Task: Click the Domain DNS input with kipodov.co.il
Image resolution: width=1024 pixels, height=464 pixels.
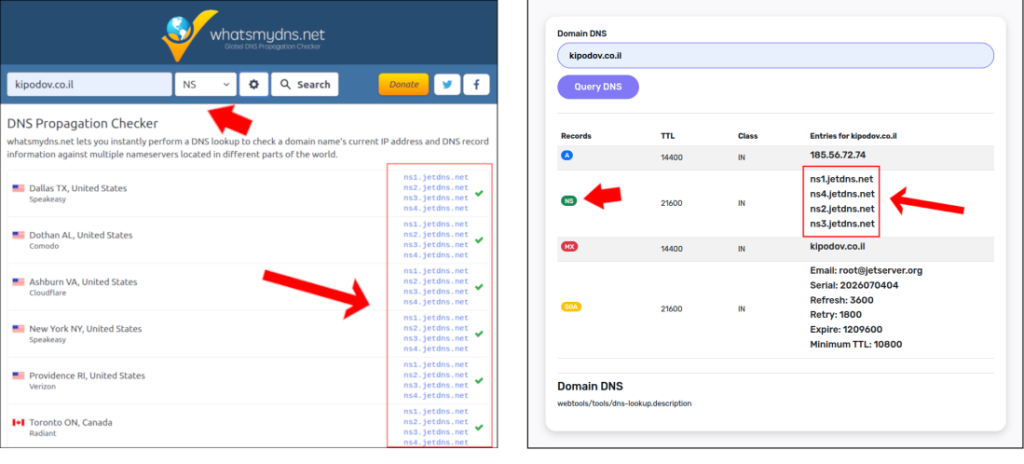Action: tap(775, 56)
